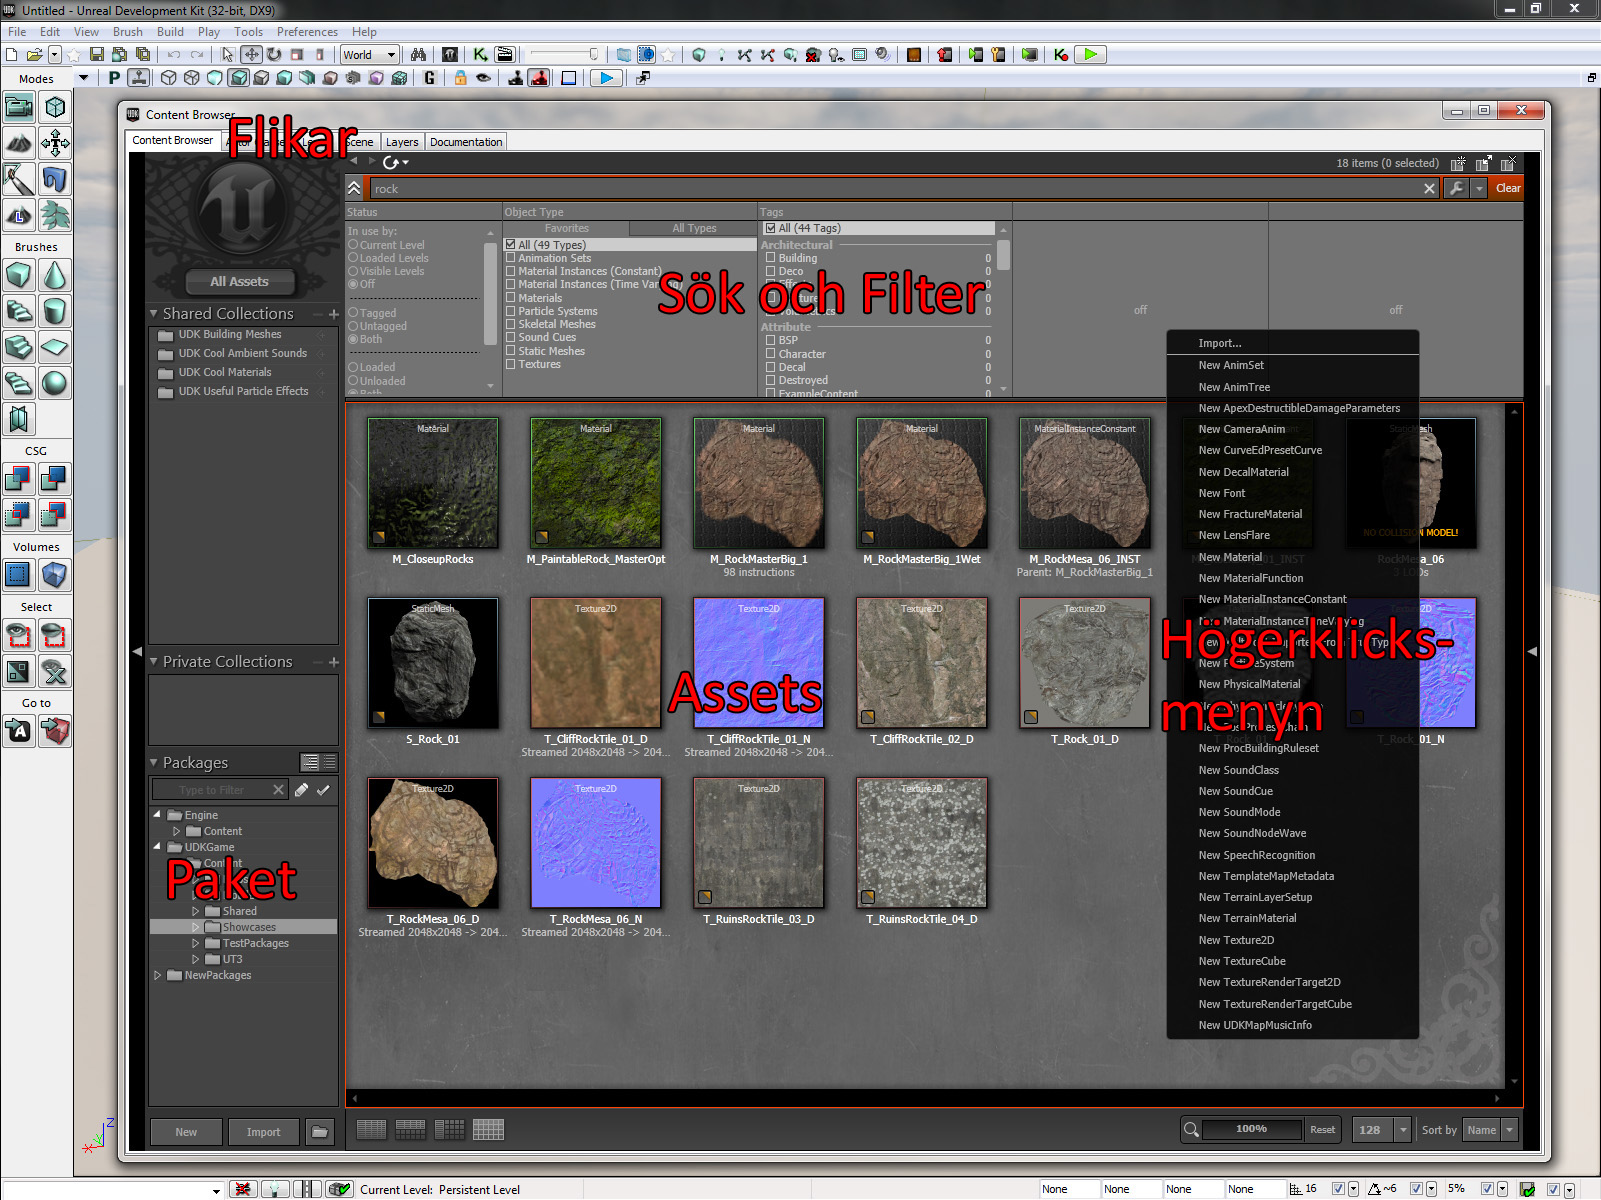Click search options wrench icon

(1456, 188)
